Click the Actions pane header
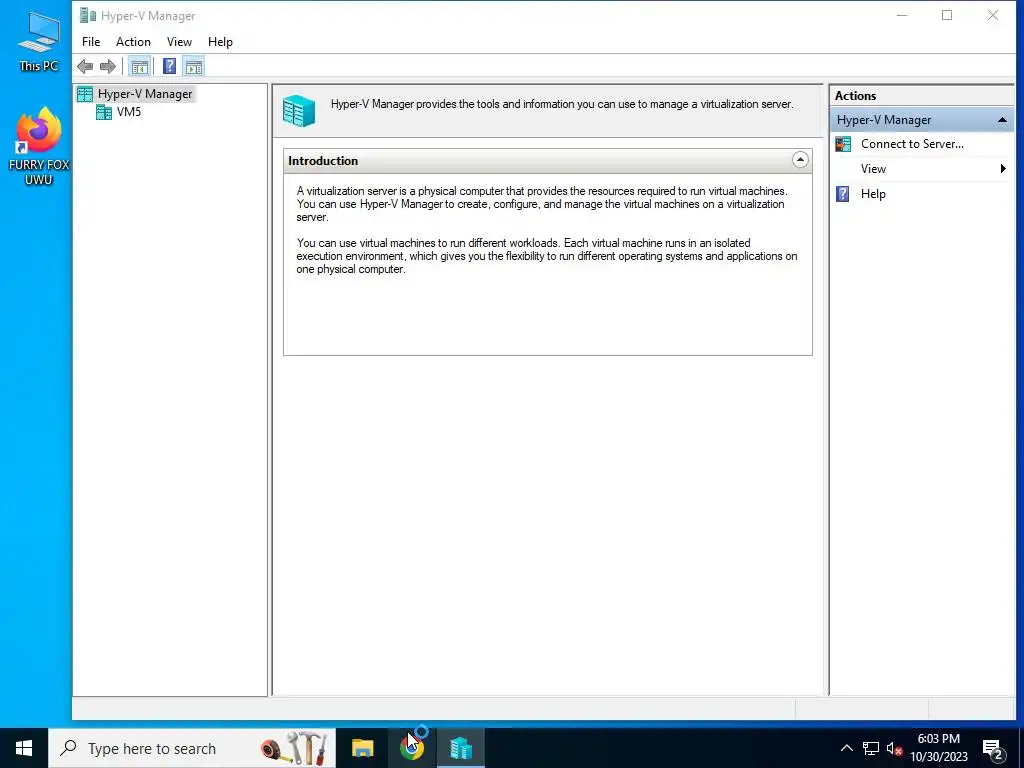This screenshot has width=1024, height=768. (922, 95)
